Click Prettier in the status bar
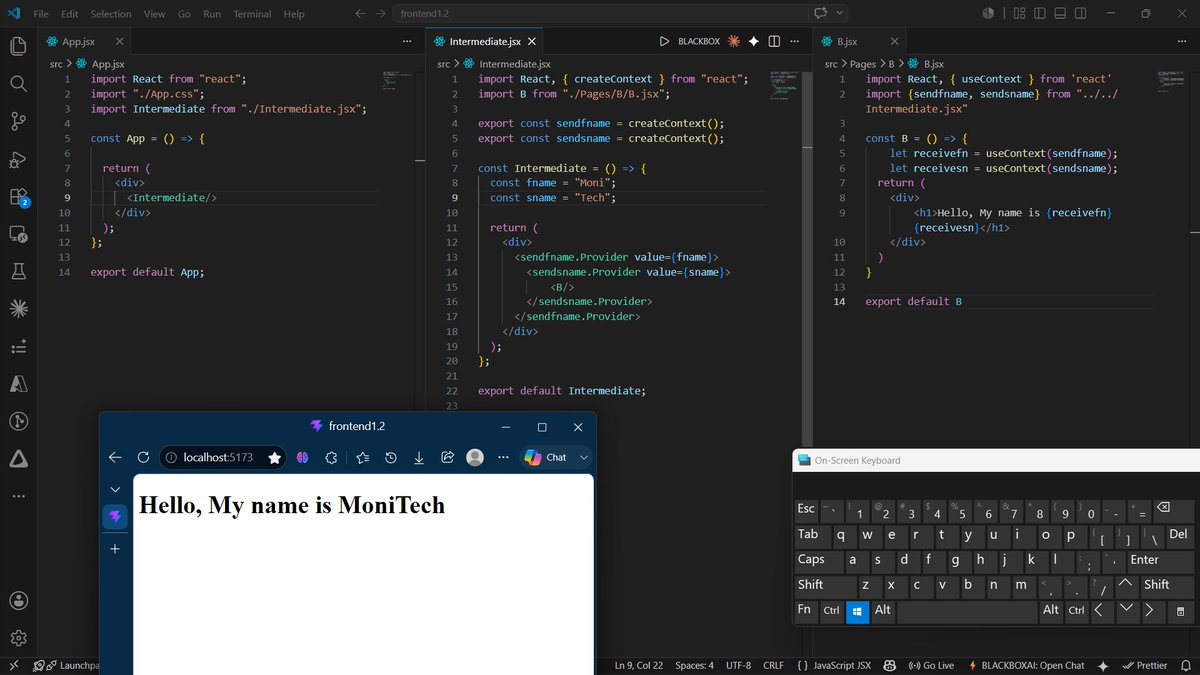The height and width of the screenshot is (675, 1200). point(1144,665)
